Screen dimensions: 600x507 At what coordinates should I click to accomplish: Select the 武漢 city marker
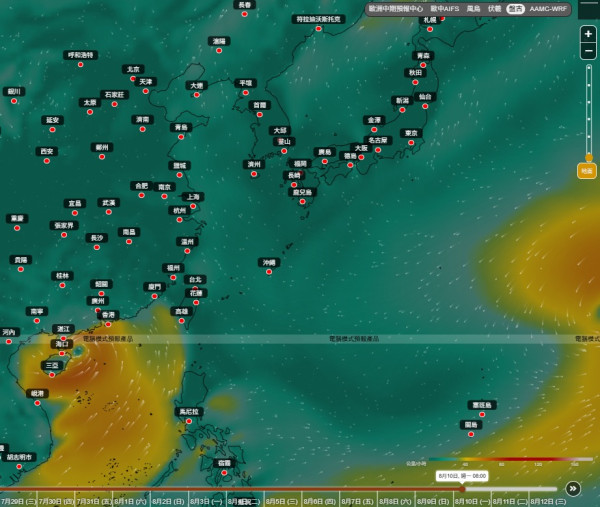click(x=109, y=212)
